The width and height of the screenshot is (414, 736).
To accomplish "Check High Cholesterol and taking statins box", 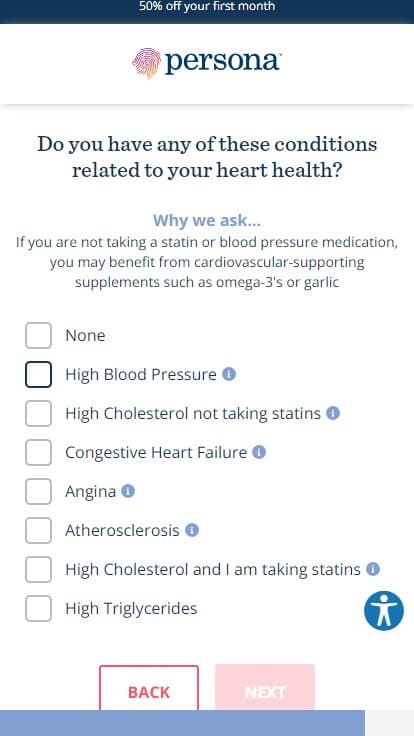I will point(38,569).
